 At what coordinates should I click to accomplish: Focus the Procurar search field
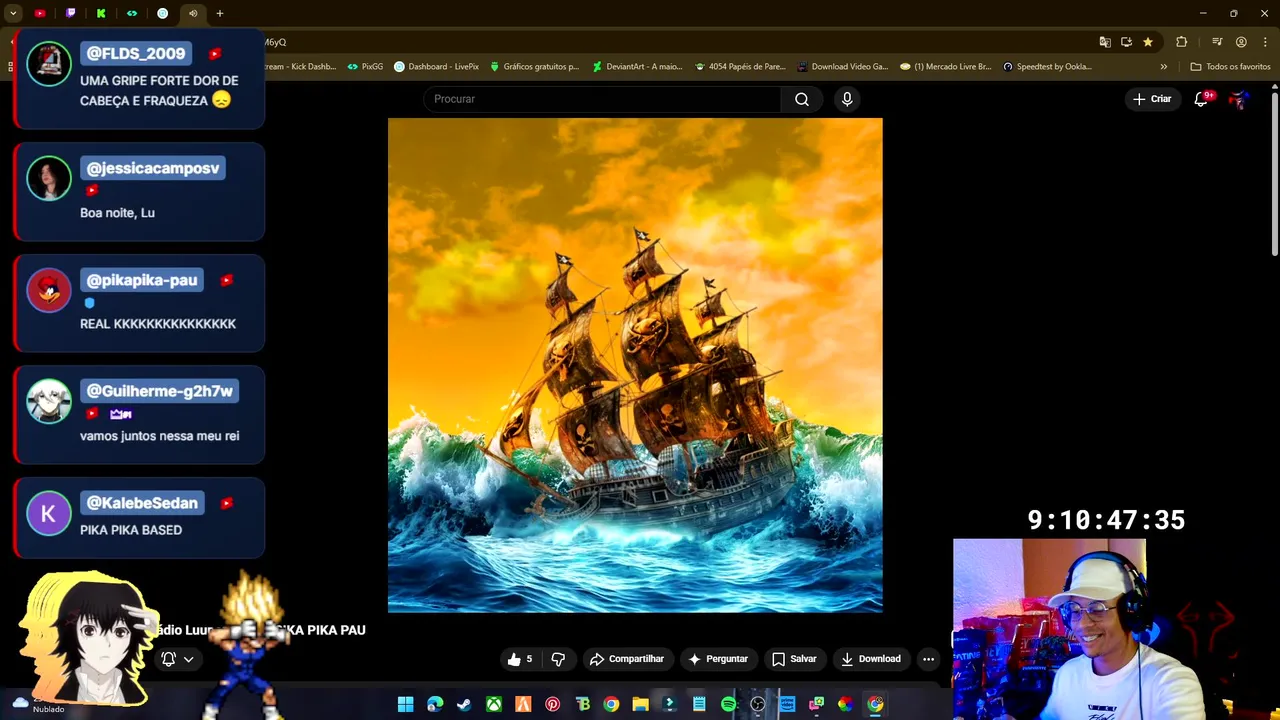click(602, 99)
